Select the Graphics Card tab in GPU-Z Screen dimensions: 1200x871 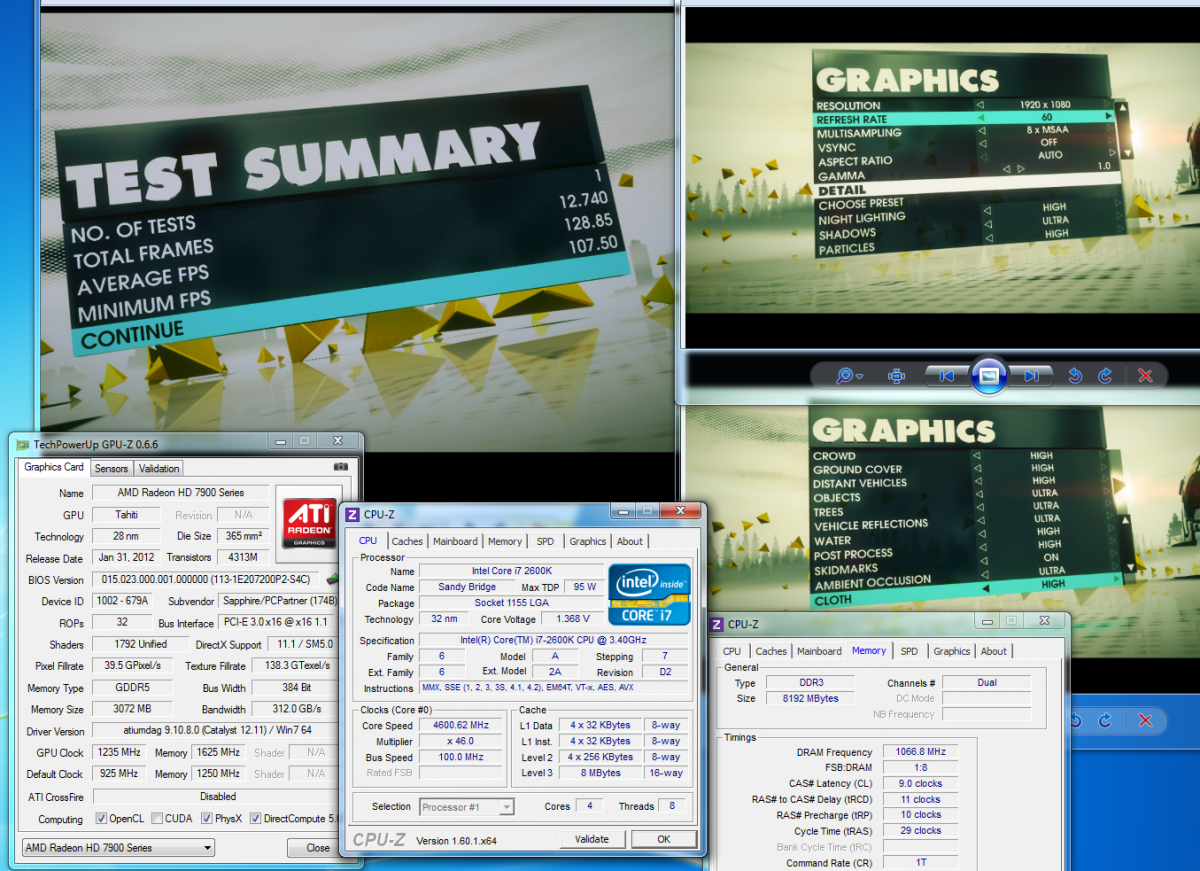click(54, 467)
